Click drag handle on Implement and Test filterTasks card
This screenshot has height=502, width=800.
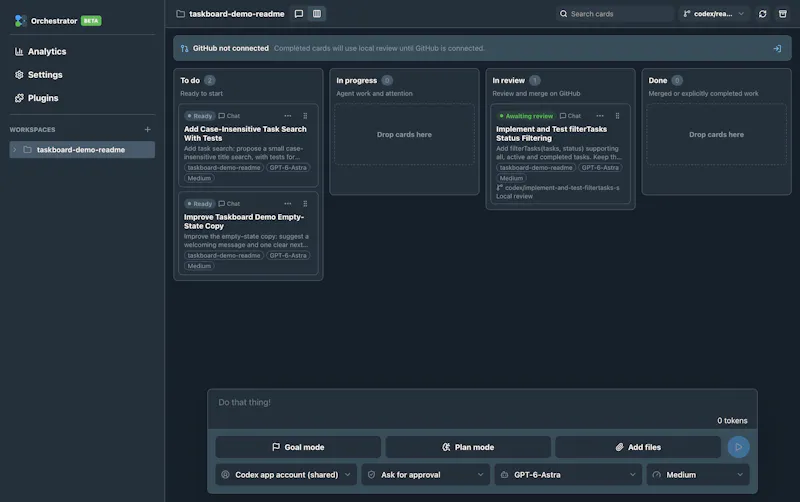point(617,116)
